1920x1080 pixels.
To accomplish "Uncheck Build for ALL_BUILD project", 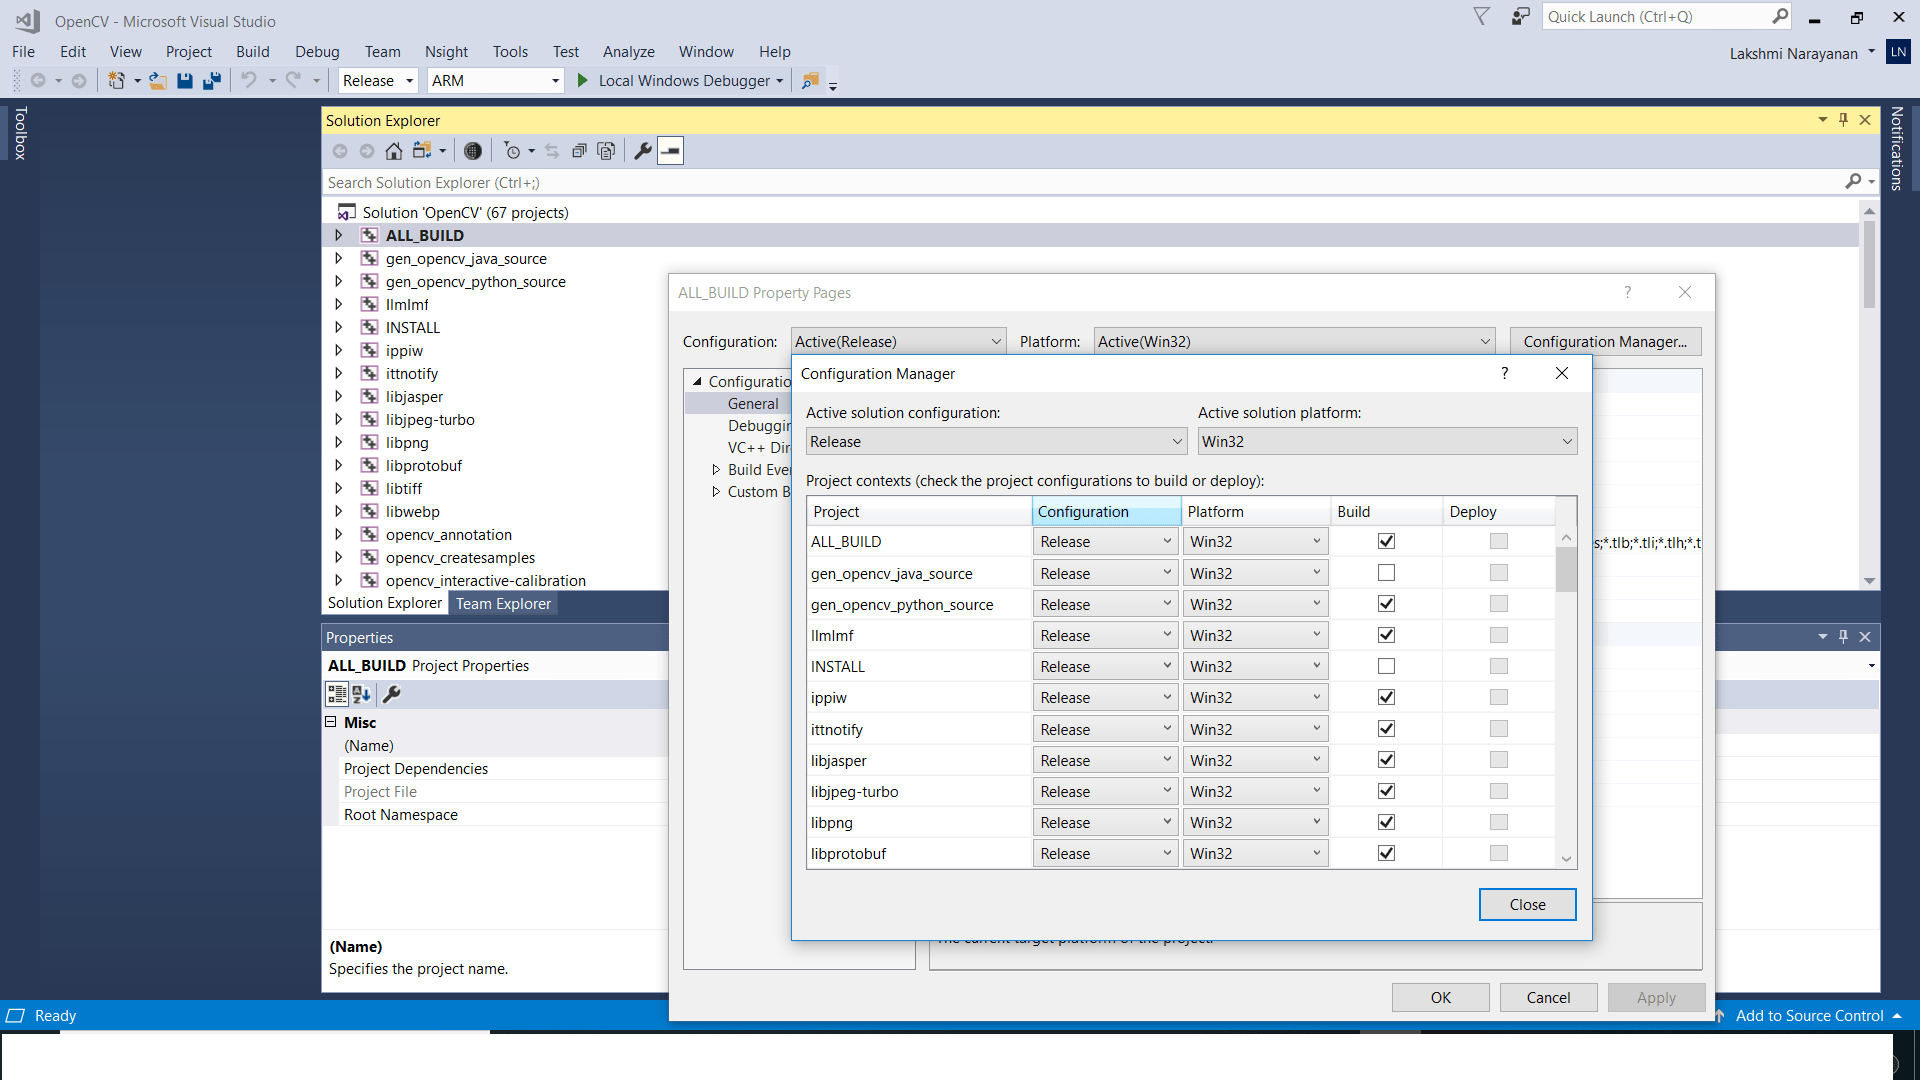I will coord(1386,540).
